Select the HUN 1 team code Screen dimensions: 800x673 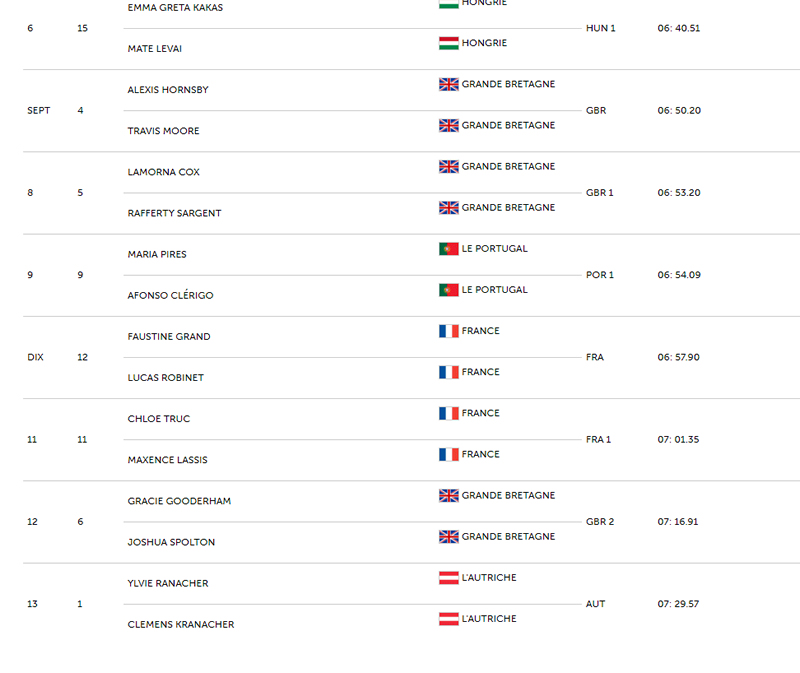pyautogui.click(x=600, y=28)
